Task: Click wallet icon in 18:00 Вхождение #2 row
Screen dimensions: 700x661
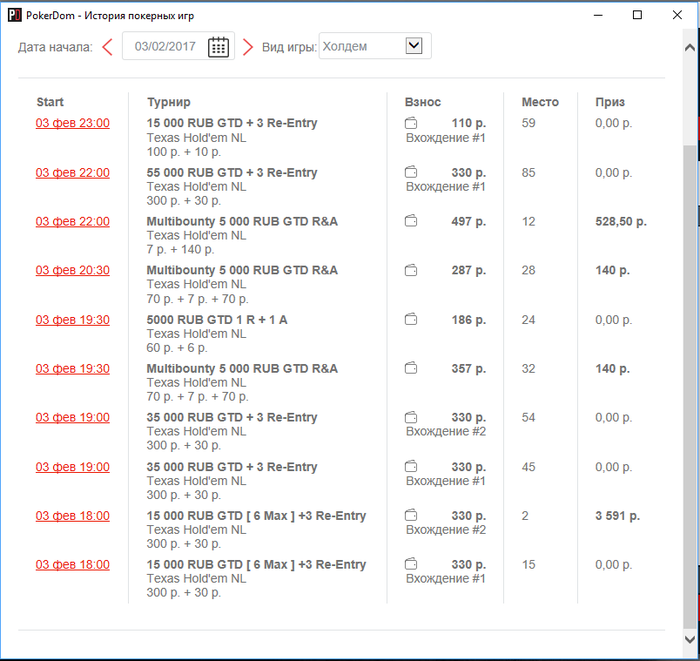Action: point(411,515)
